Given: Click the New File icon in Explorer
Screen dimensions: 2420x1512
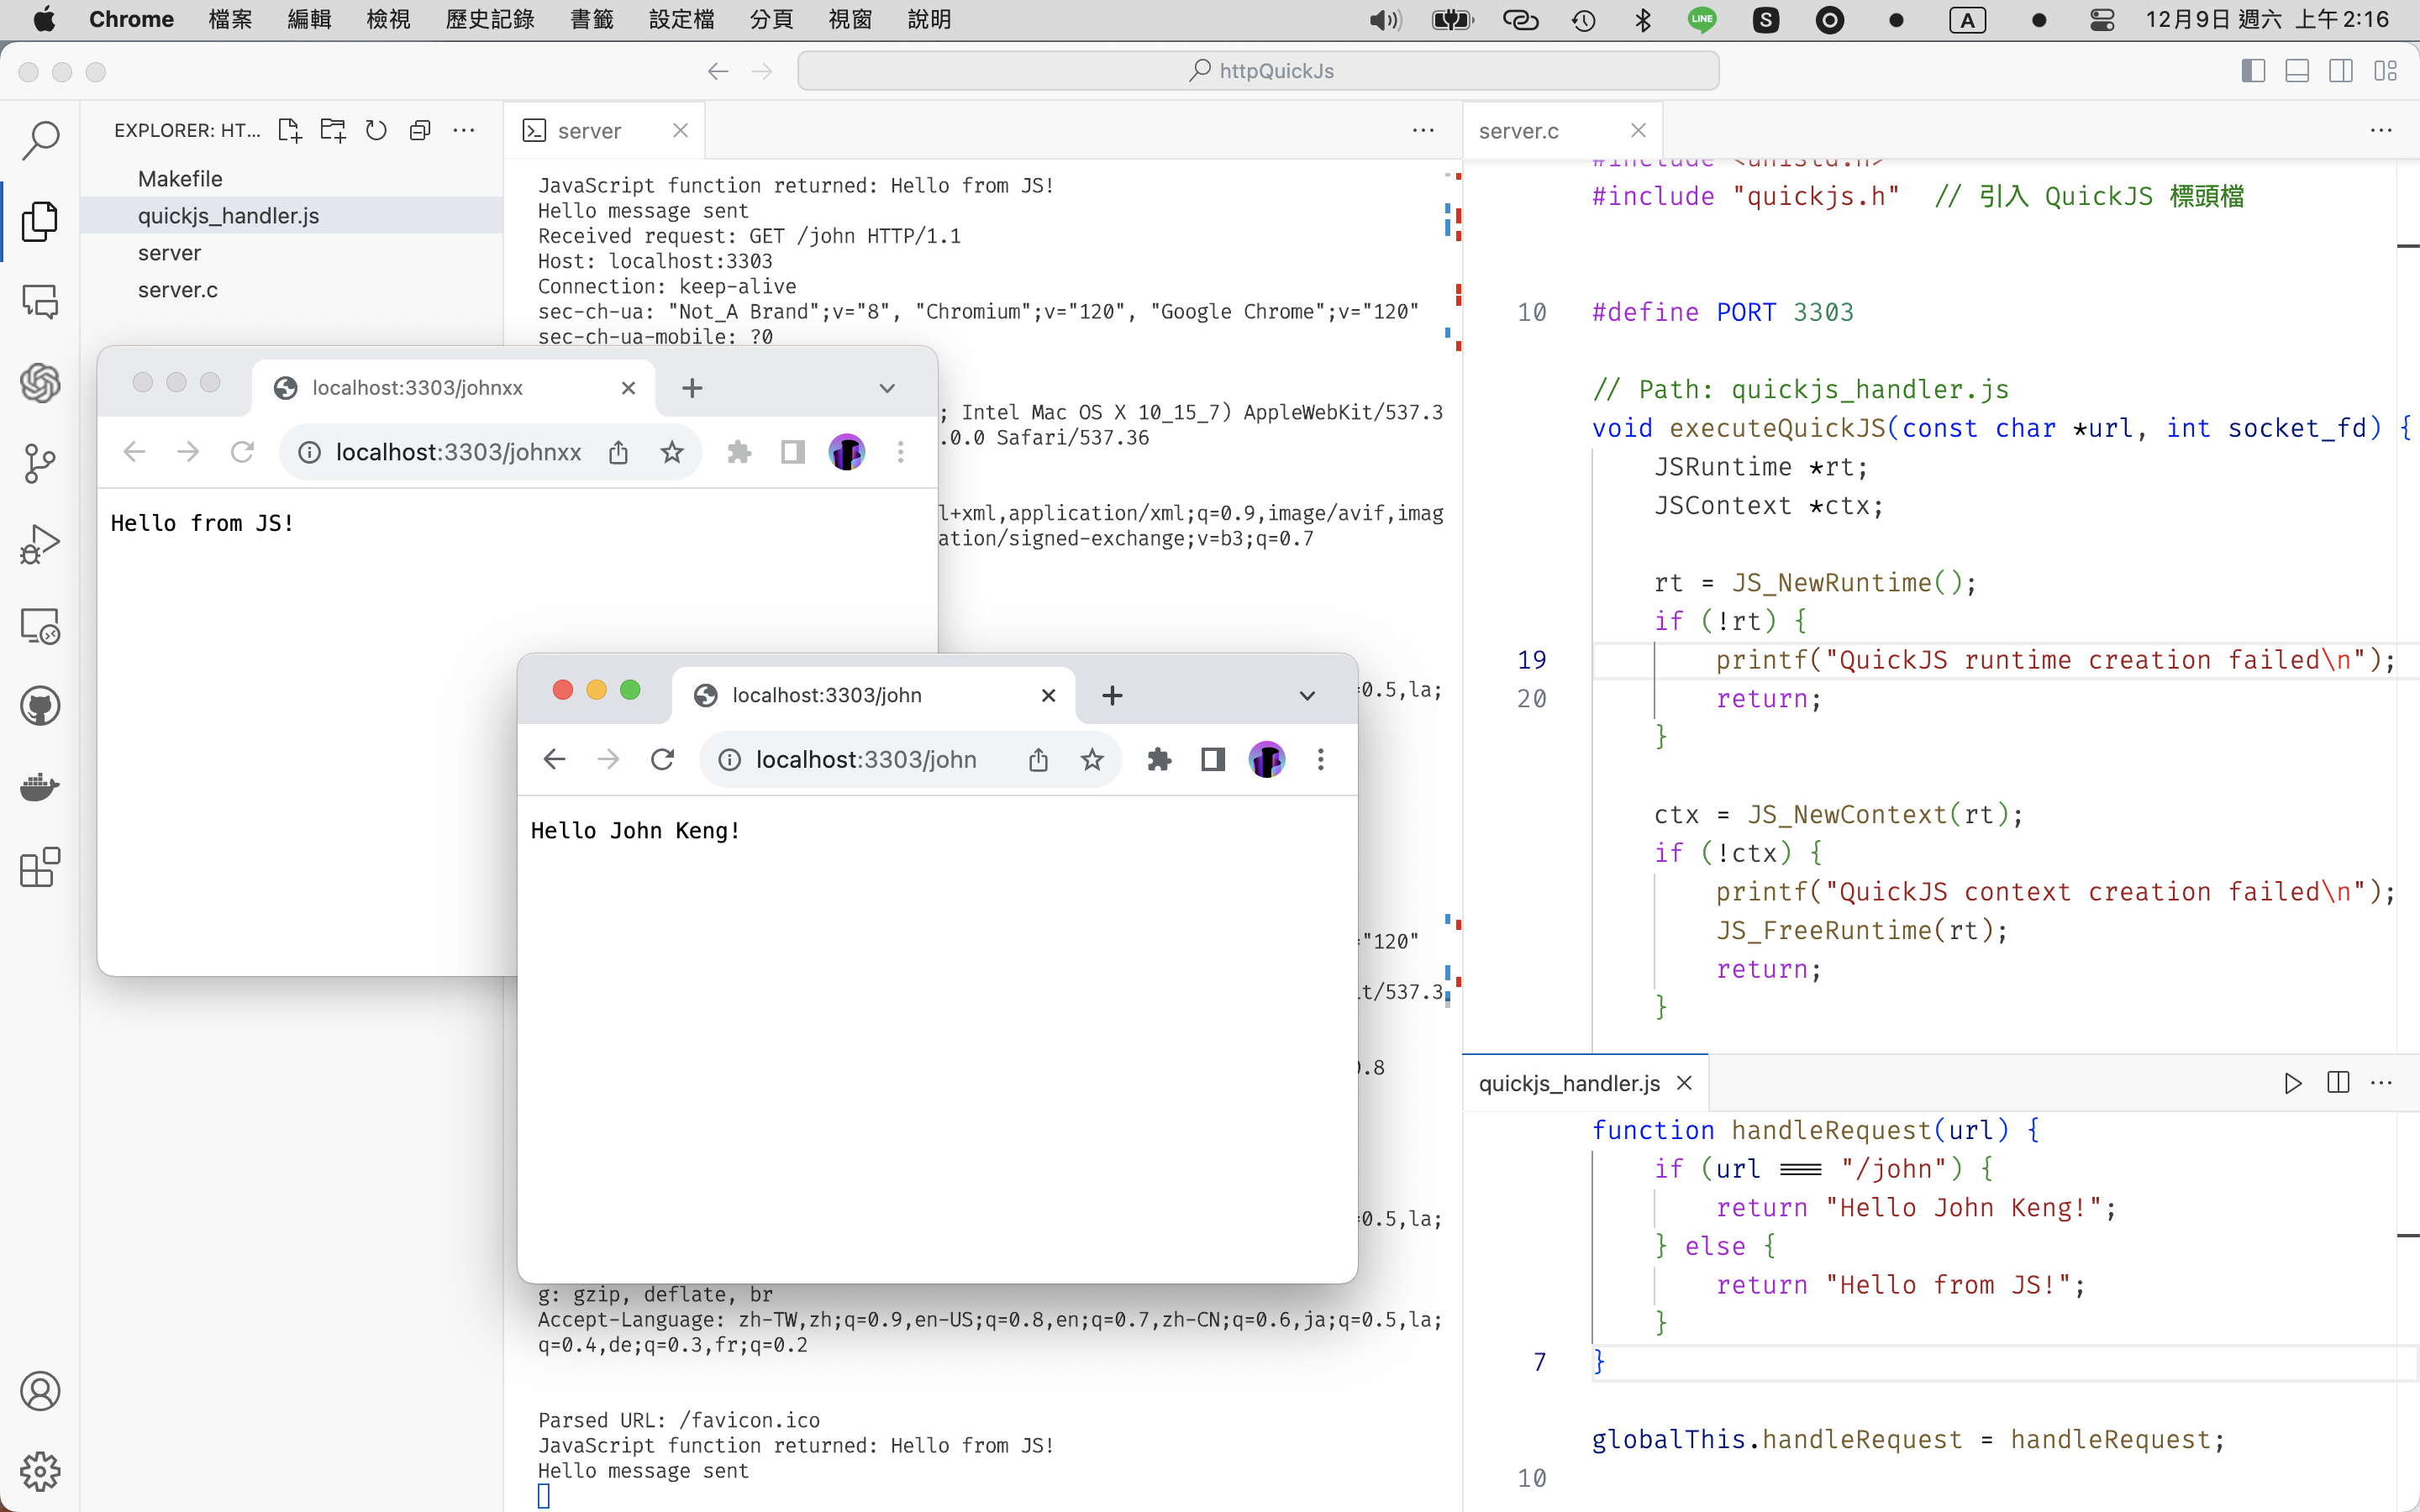Looking at the screenshot, I should point(289,130).
